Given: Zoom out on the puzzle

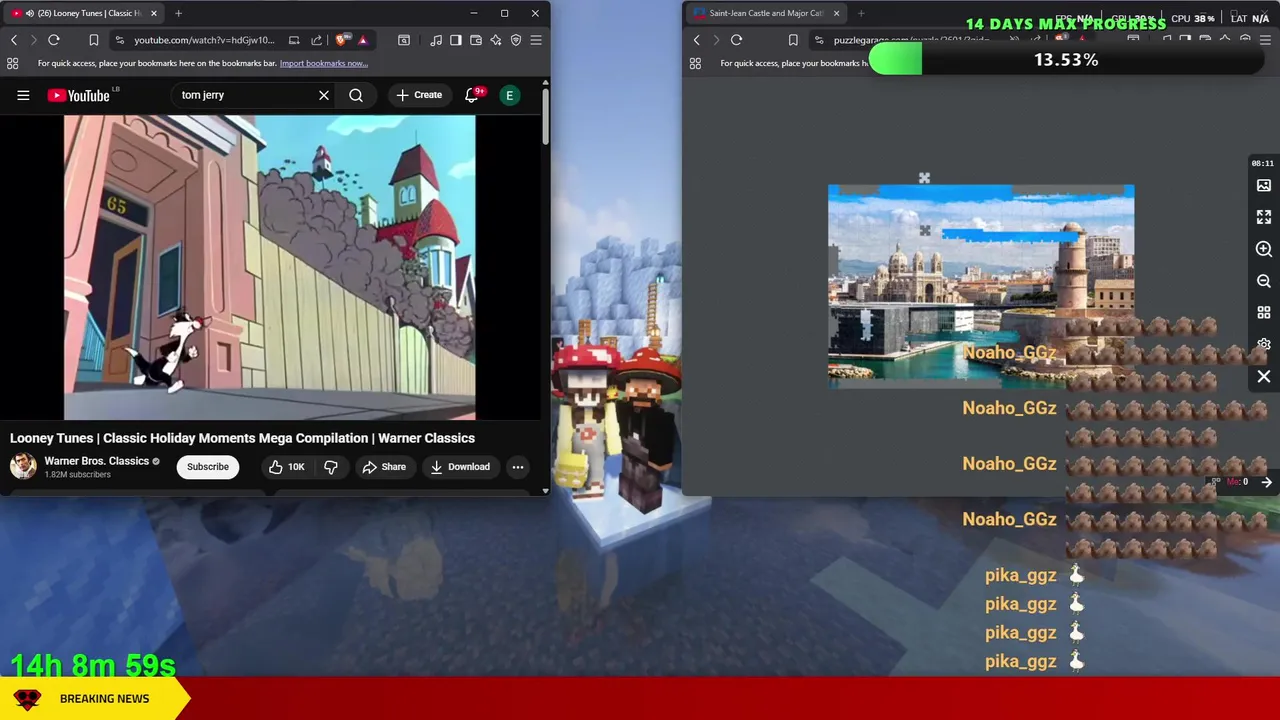Looking at the screenshot, I should tap(1264, 281).
